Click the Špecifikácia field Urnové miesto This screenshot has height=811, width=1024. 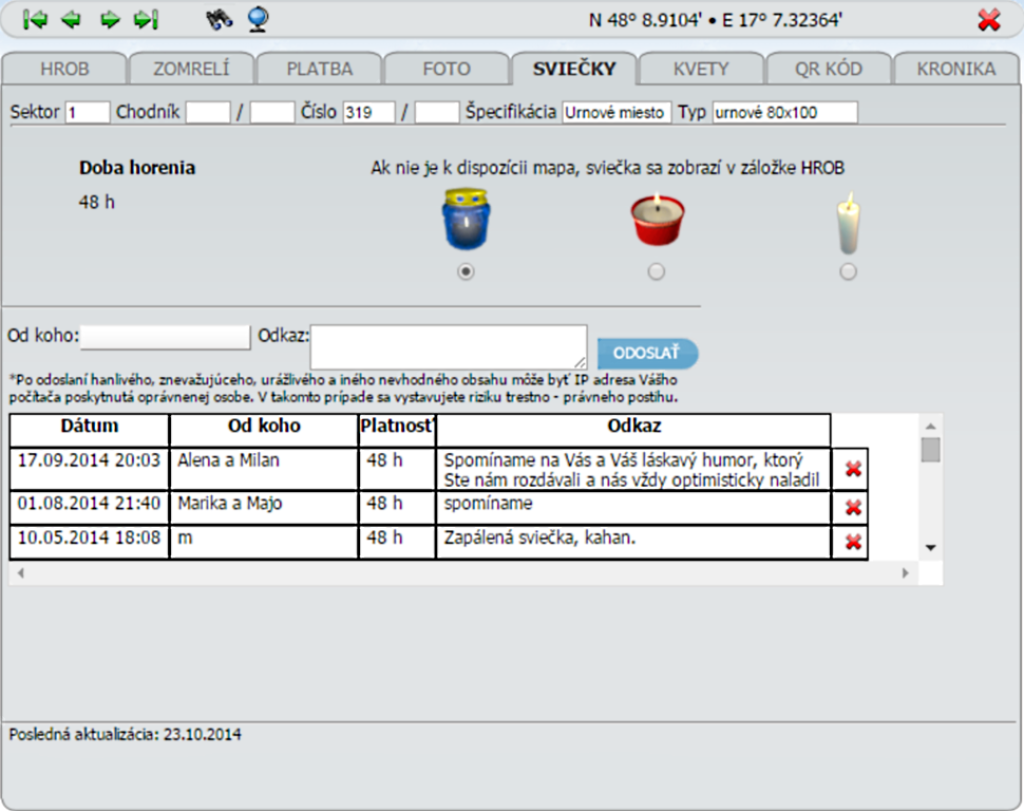(616, 112)
